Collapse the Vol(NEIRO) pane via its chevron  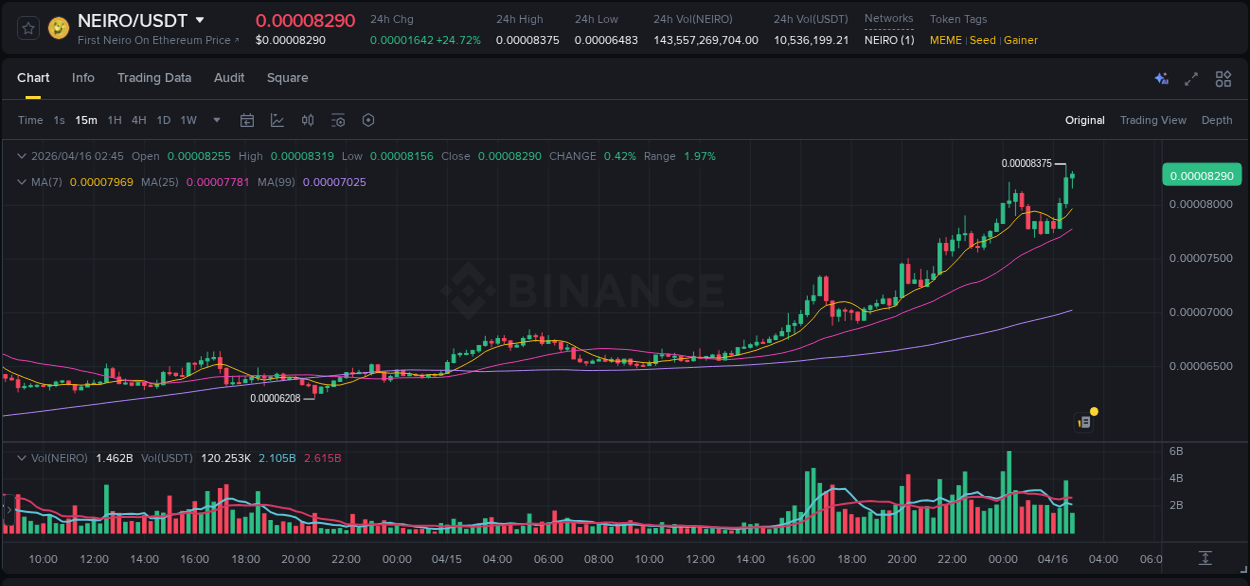point(22,458)
